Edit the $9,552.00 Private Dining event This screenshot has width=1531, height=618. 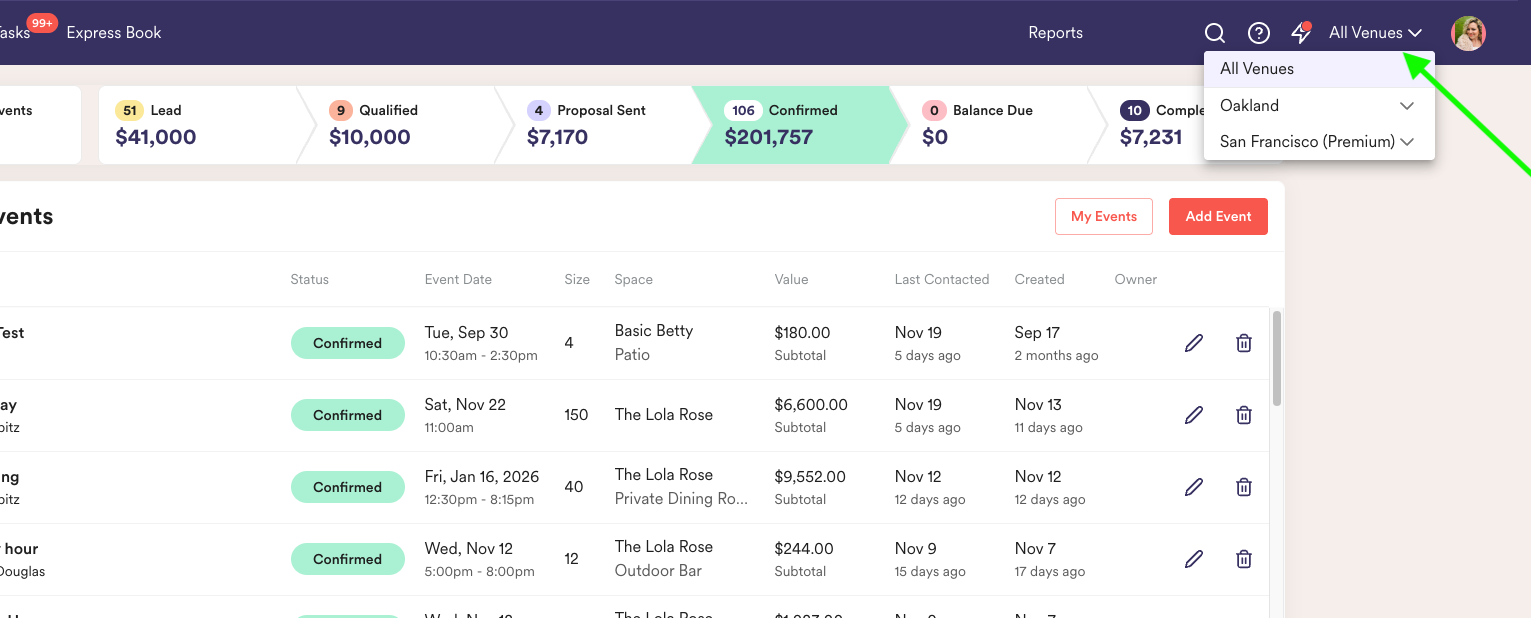pos(1194,487)
